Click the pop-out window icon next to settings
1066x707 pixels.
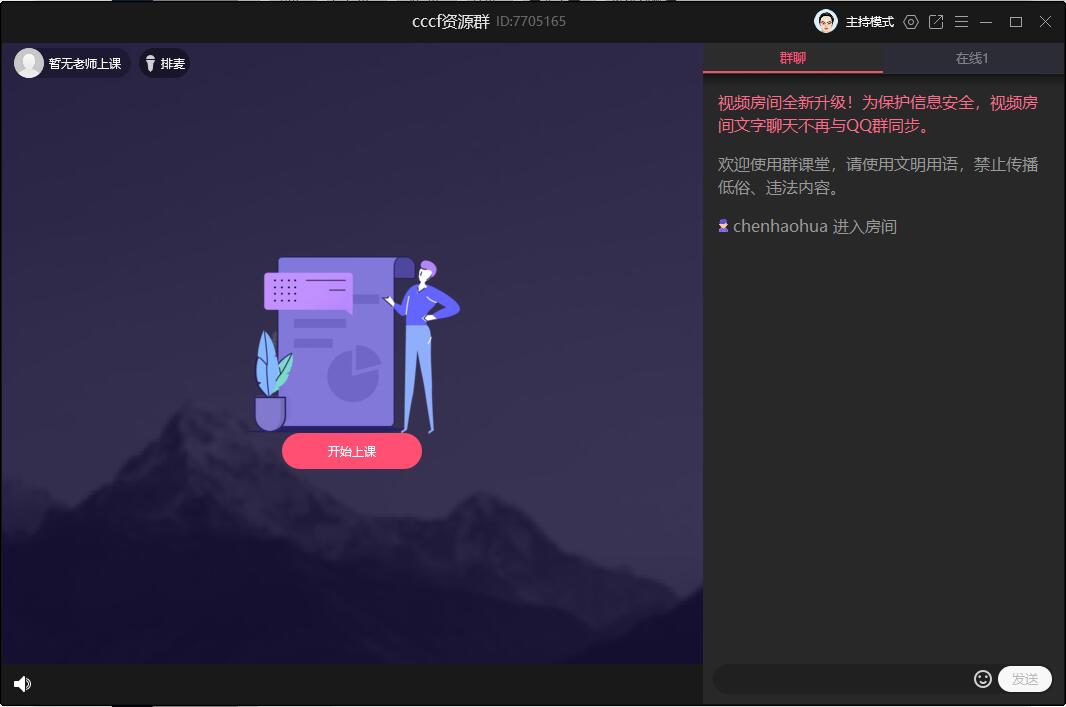[936, 21]
